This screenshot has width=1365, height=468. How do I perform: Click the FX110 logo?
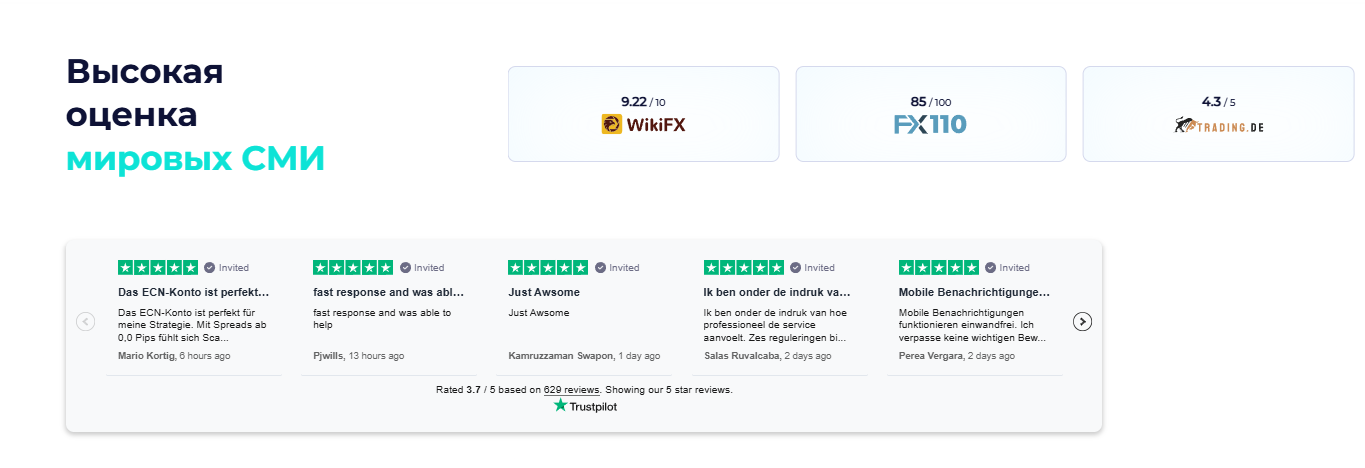(x=930, y=124)
